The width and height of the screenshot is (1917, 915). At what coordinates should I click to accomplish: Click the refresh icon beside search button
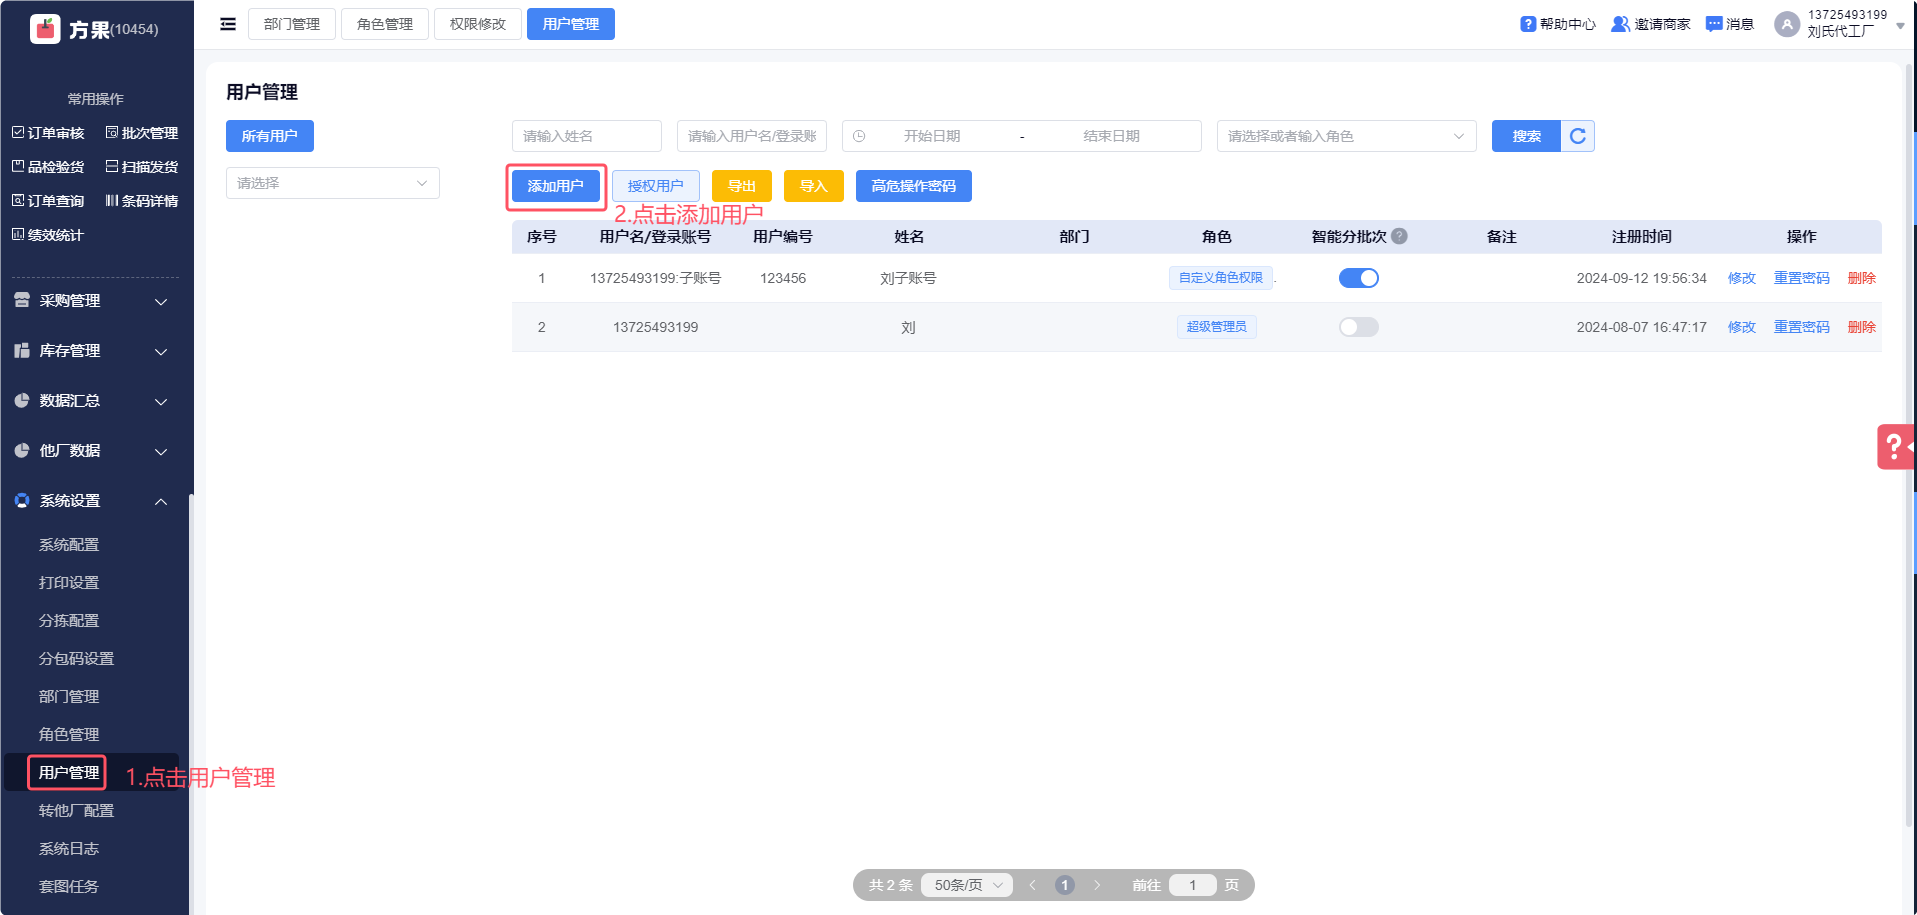(x=1577, y=136)
